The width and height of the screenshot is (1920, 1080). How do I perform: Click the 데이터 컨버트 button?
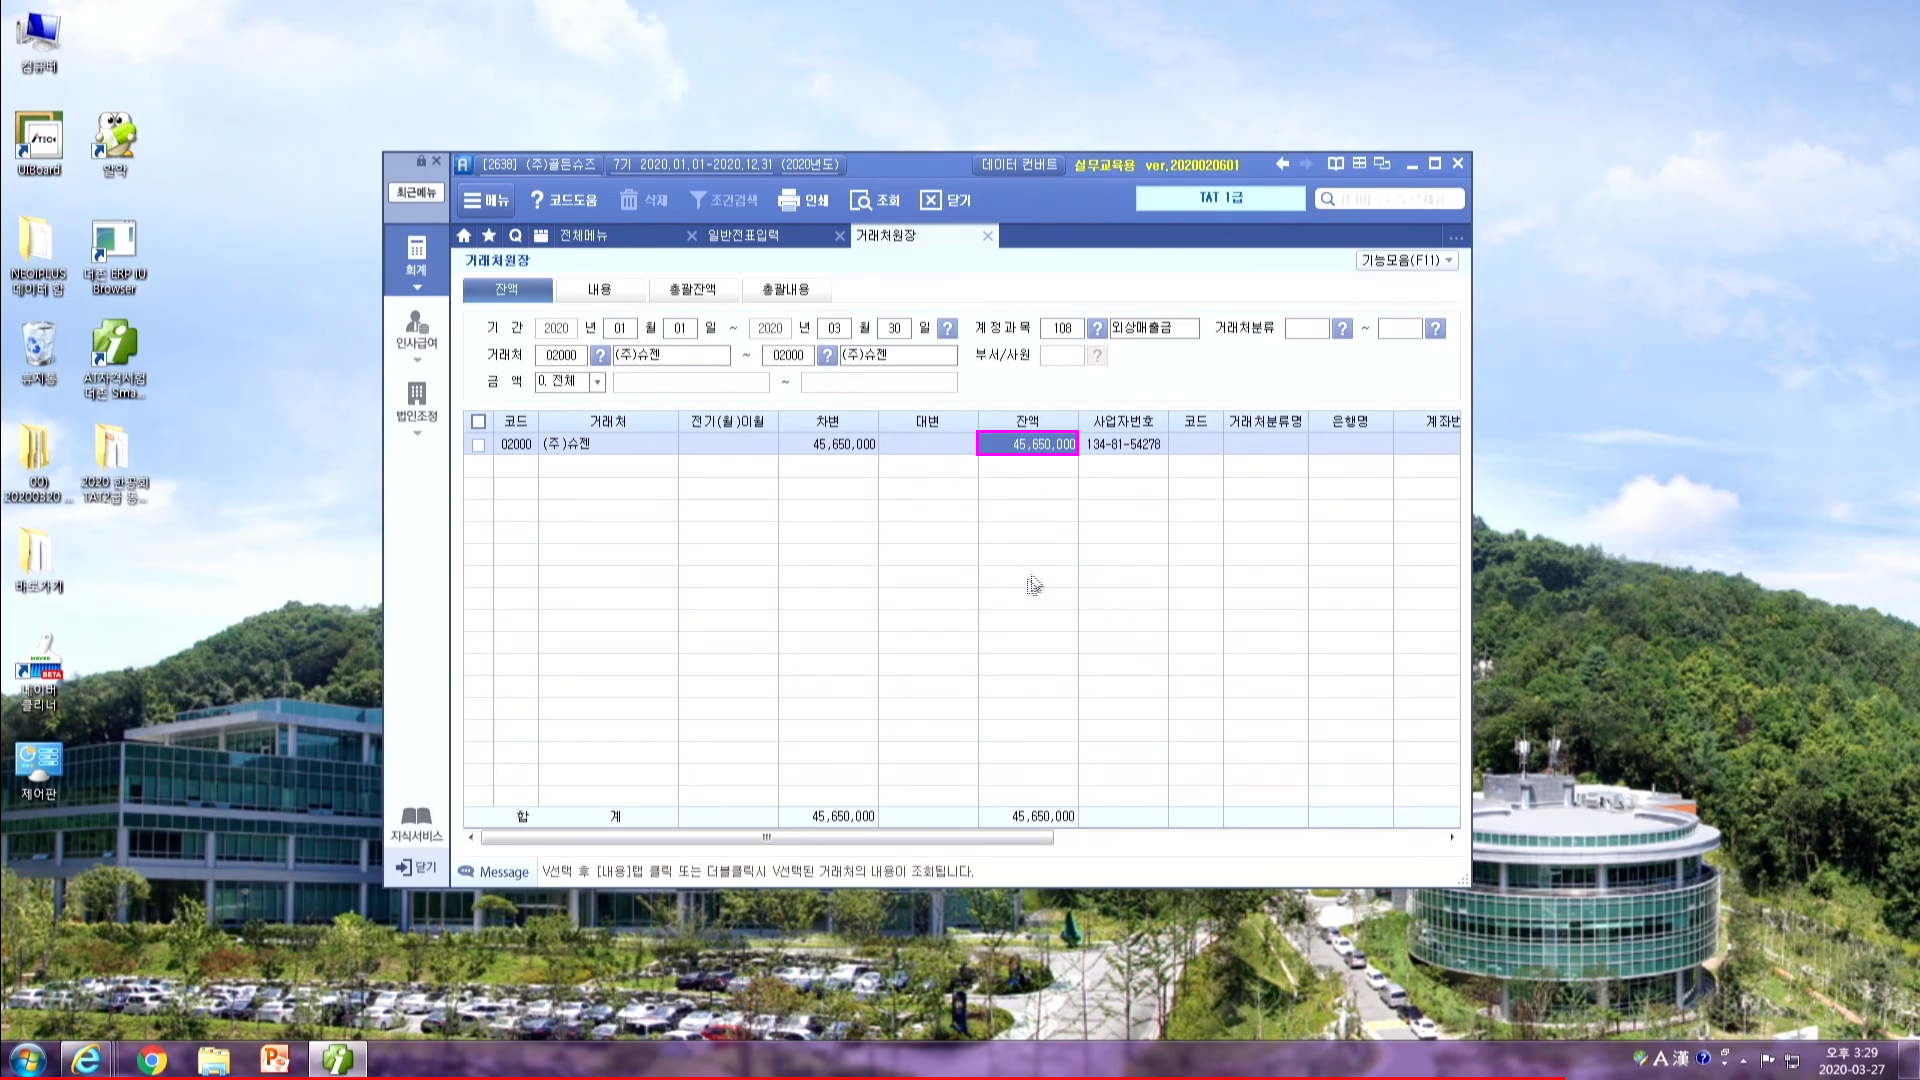(x=1018, y=164)
